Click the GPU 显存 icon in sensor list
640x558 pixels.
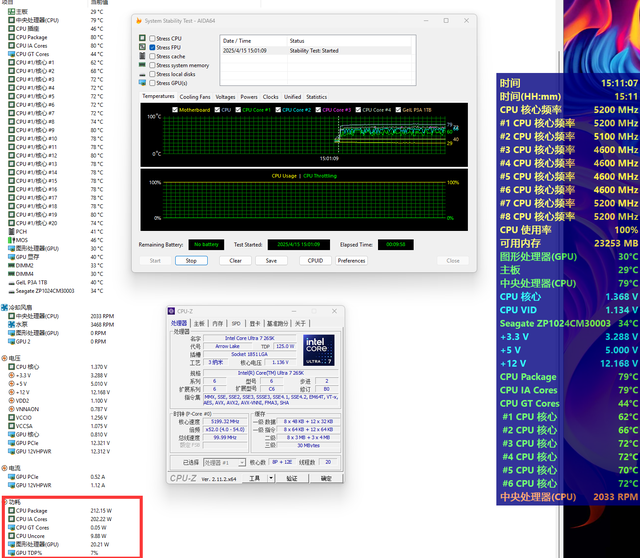tap(11, 257)
